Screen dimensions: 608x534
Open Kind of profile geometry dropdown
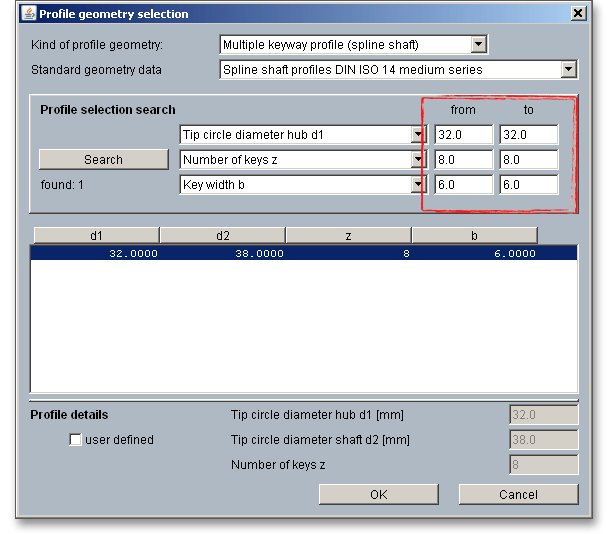[478, 45]
